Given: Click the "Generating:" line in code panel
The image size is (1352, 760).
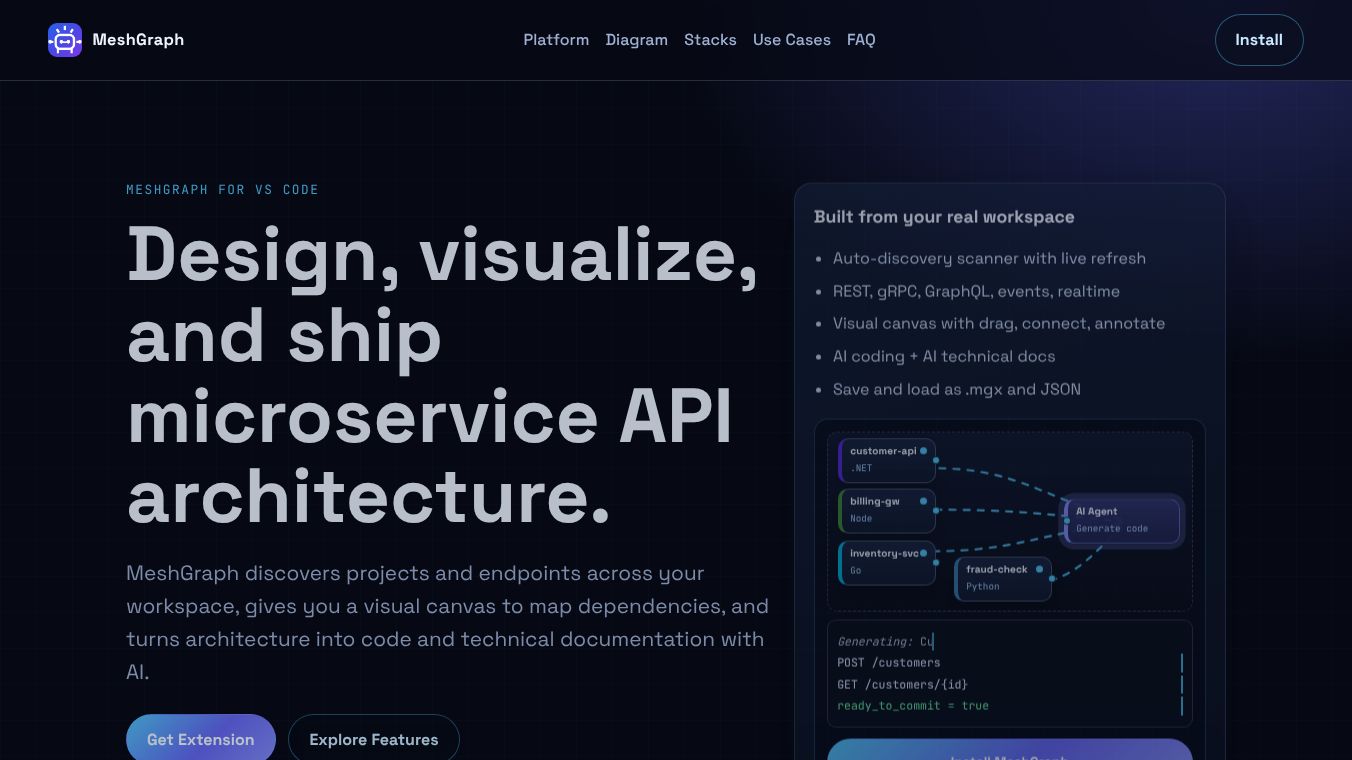Looking at the screenshot, I should click(x=885, y=641).
